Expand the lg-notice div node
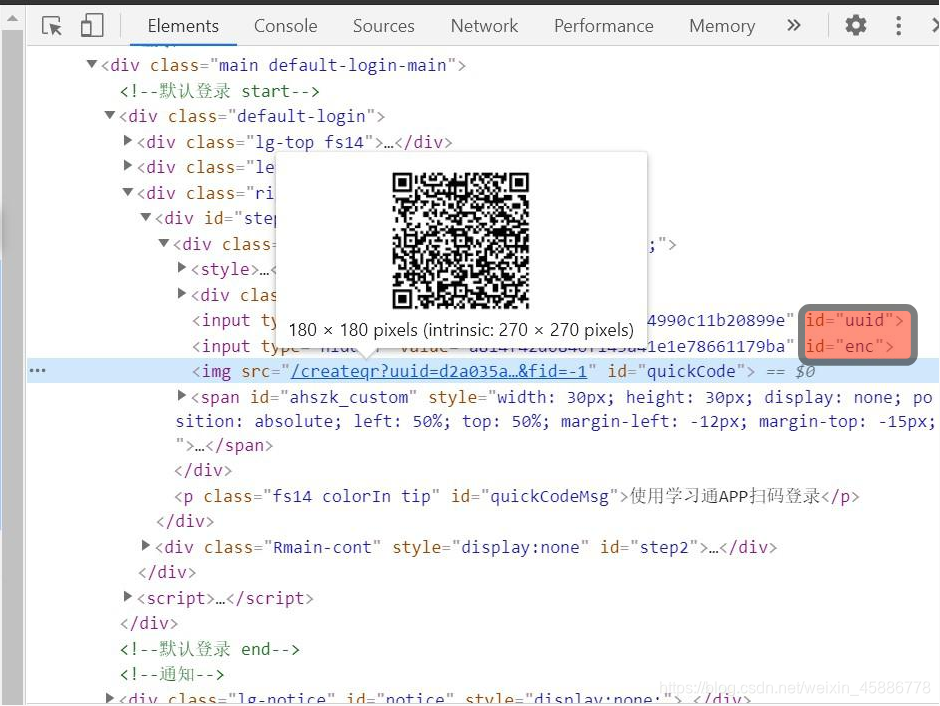 pos(109,698)
